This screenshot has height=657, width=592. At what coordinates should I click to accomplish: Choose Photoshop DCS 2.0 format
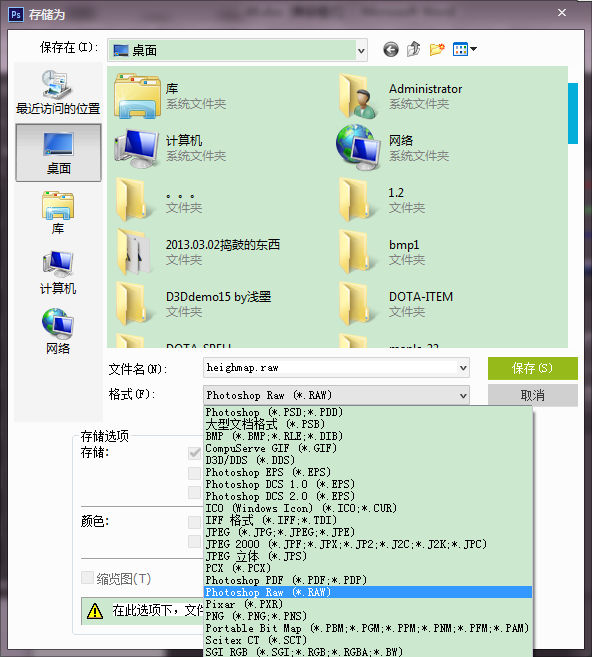[368, 497]
